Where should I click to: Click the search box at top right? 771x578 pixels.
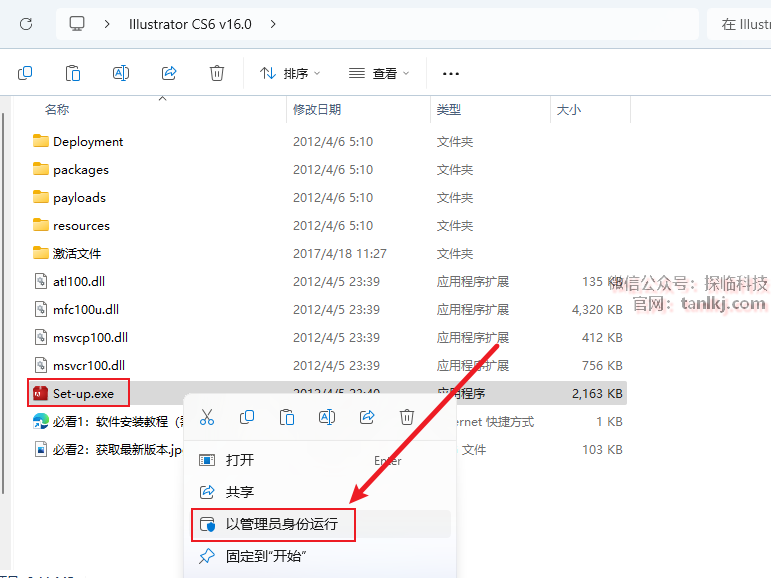click(739, 24)
